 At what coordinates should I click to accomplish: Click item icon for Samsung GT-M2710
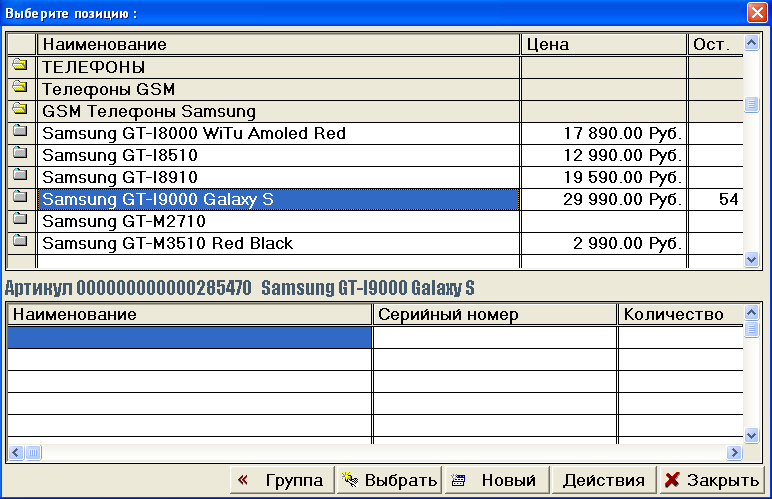[x=20, y=219]
